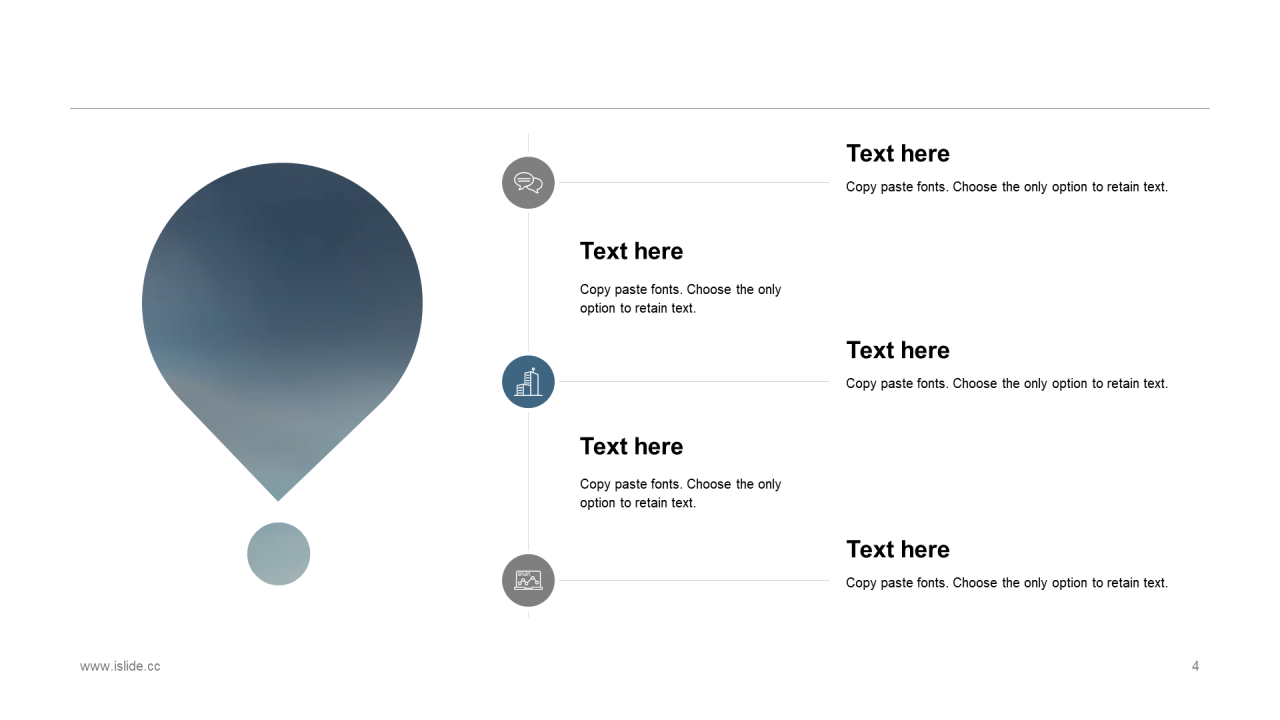Select the middle right 'Text here' heading

(898, 350)
